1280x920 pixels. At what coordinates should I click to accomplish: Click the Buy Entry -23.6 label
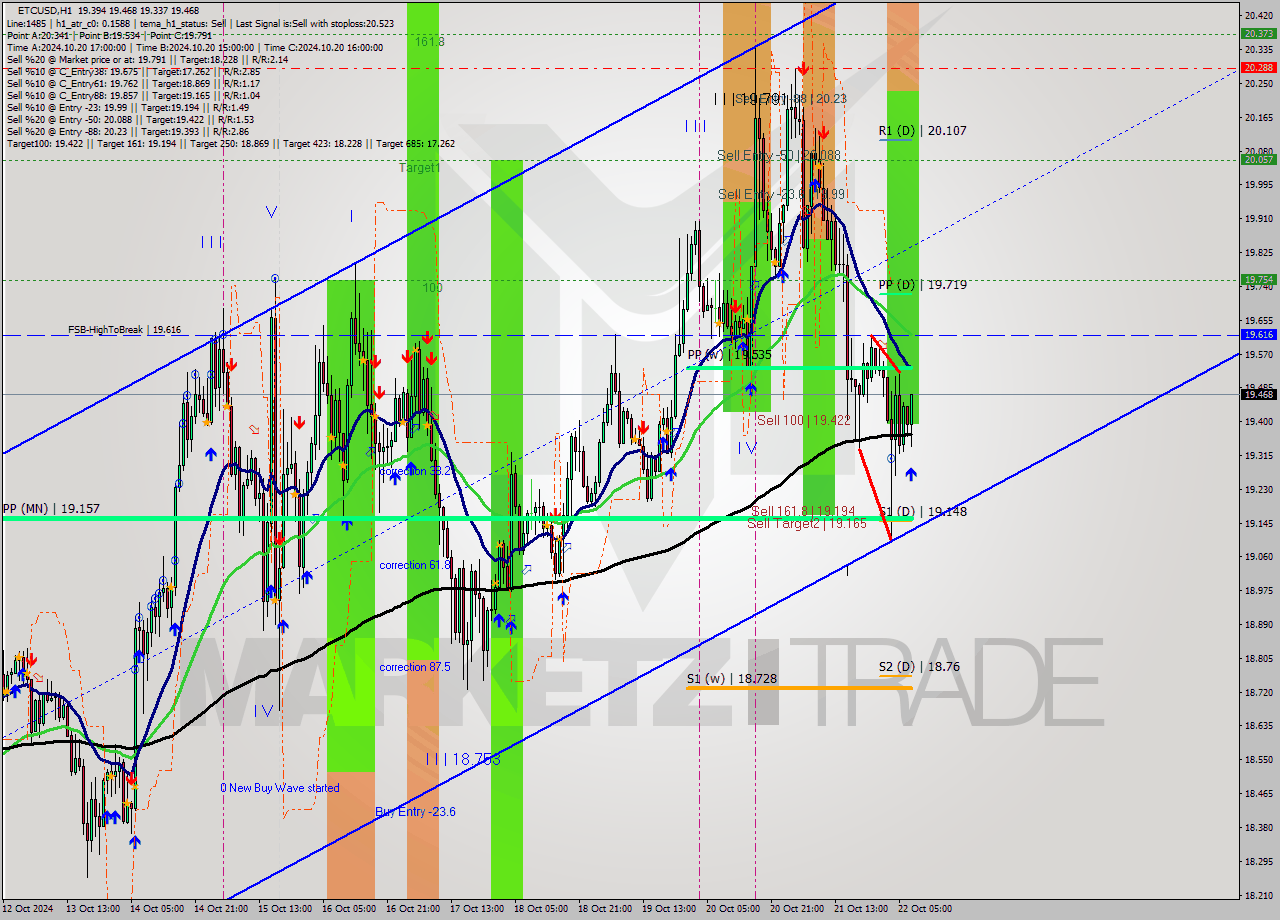tap(416, 812)
